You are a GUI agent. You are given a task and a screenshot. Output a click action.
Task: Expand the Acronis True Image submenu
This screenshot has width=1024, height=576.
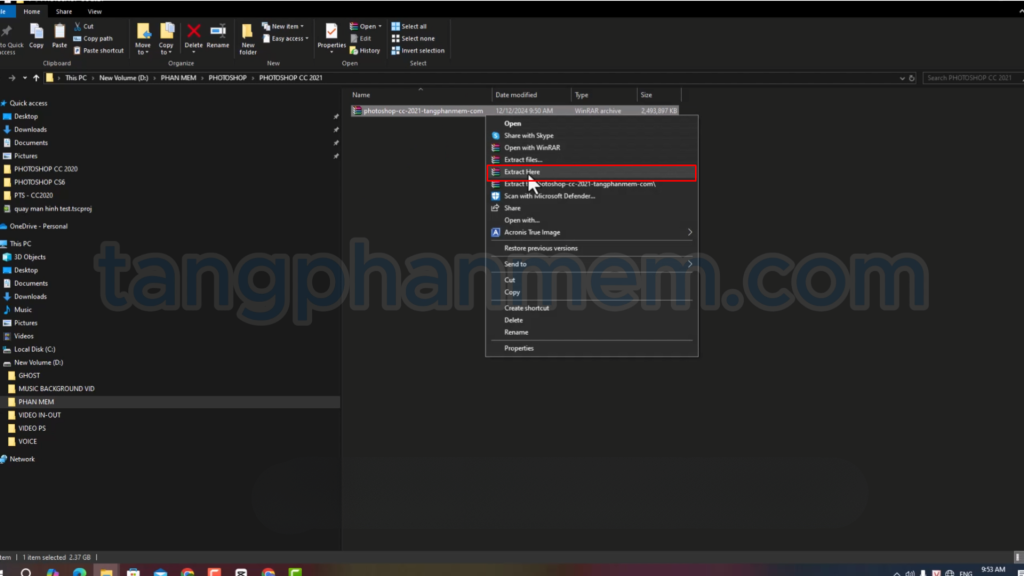(x=590, y=232)
